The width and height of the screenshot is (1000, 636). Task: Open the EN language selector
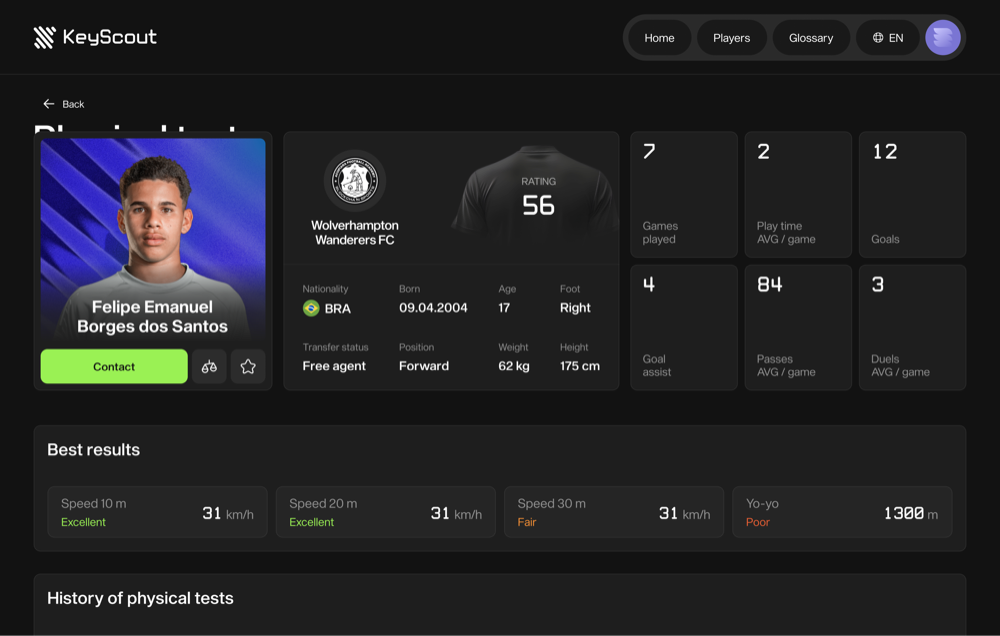pos(888,38)
